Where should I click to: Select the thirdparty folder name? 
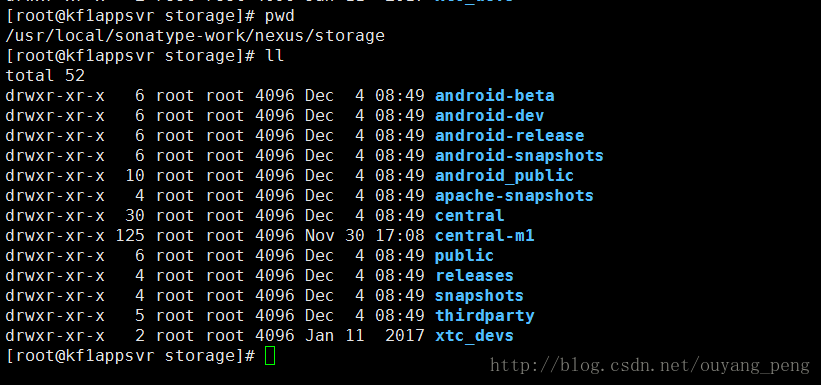484,316
